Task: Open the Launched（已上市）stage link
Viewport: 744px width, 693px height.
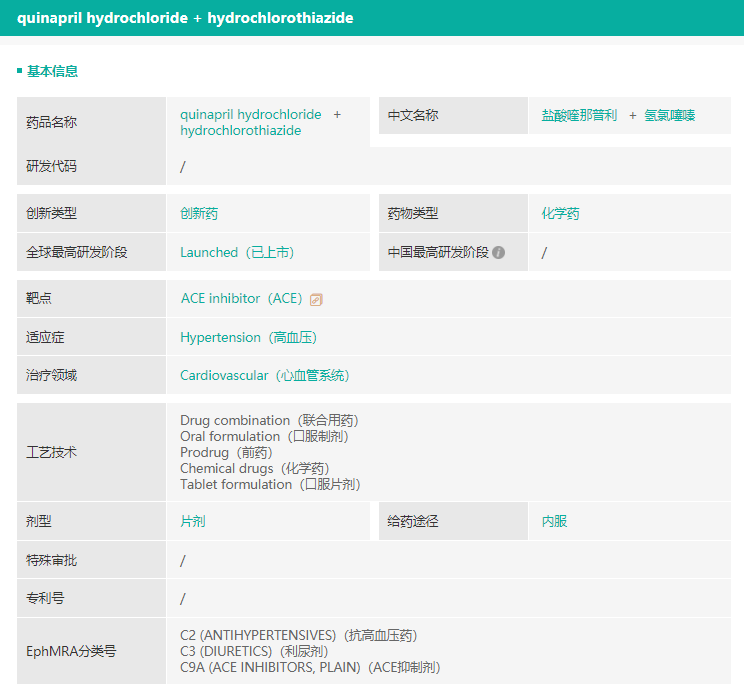Action: pyautogui.click(x=237, y=252)
